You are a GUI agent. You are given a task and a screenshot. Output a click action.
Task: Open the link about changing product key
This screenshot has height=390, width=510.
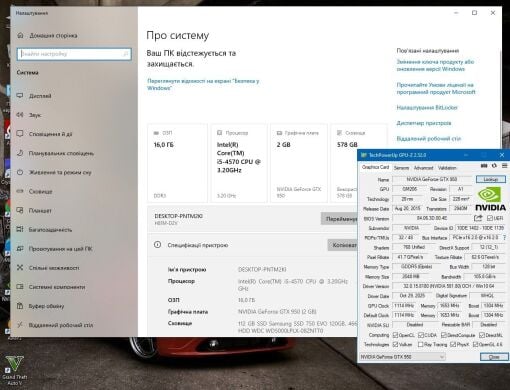pos(435,65)
